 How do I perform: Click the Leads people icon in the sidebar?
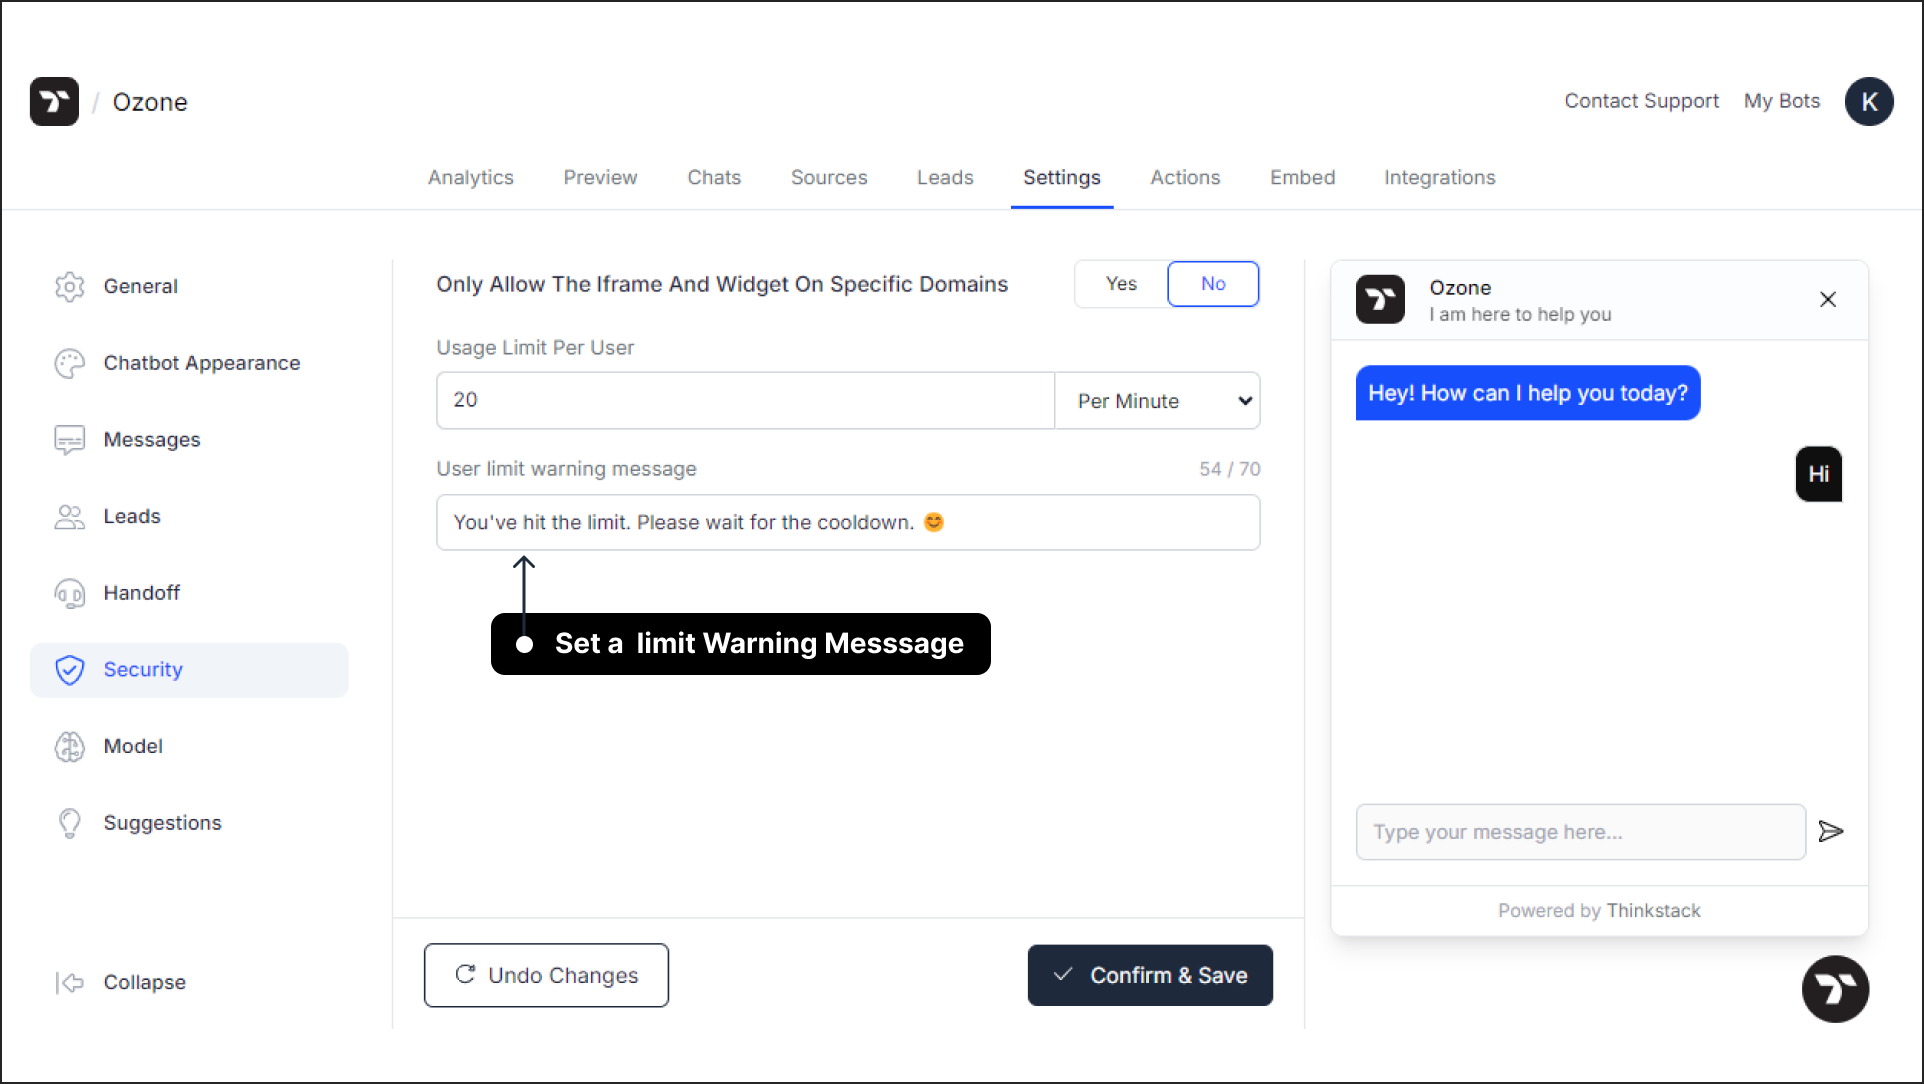pyautogui.click(x=70, y=516)
